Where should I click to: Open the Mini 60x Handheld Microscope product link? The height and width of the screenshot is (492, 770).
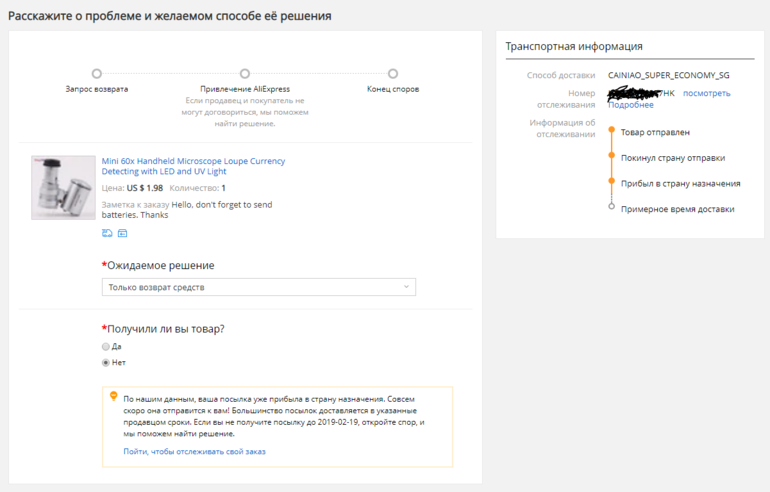click(x=193, y=166)
